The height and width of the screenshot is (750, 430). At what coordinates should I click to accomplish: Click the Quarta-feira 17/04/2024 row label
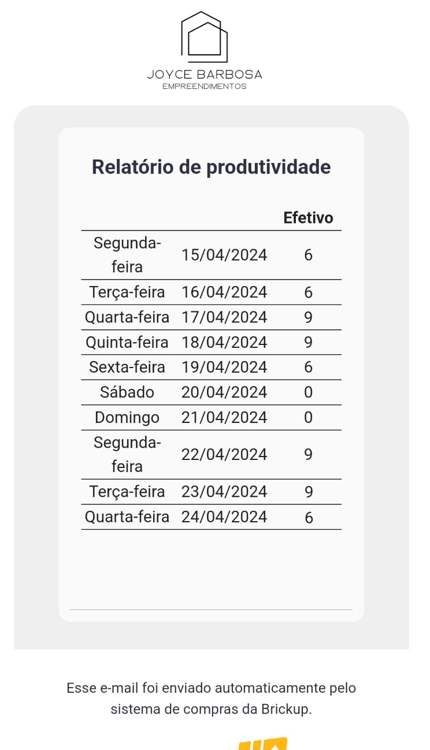click(127, 317)
